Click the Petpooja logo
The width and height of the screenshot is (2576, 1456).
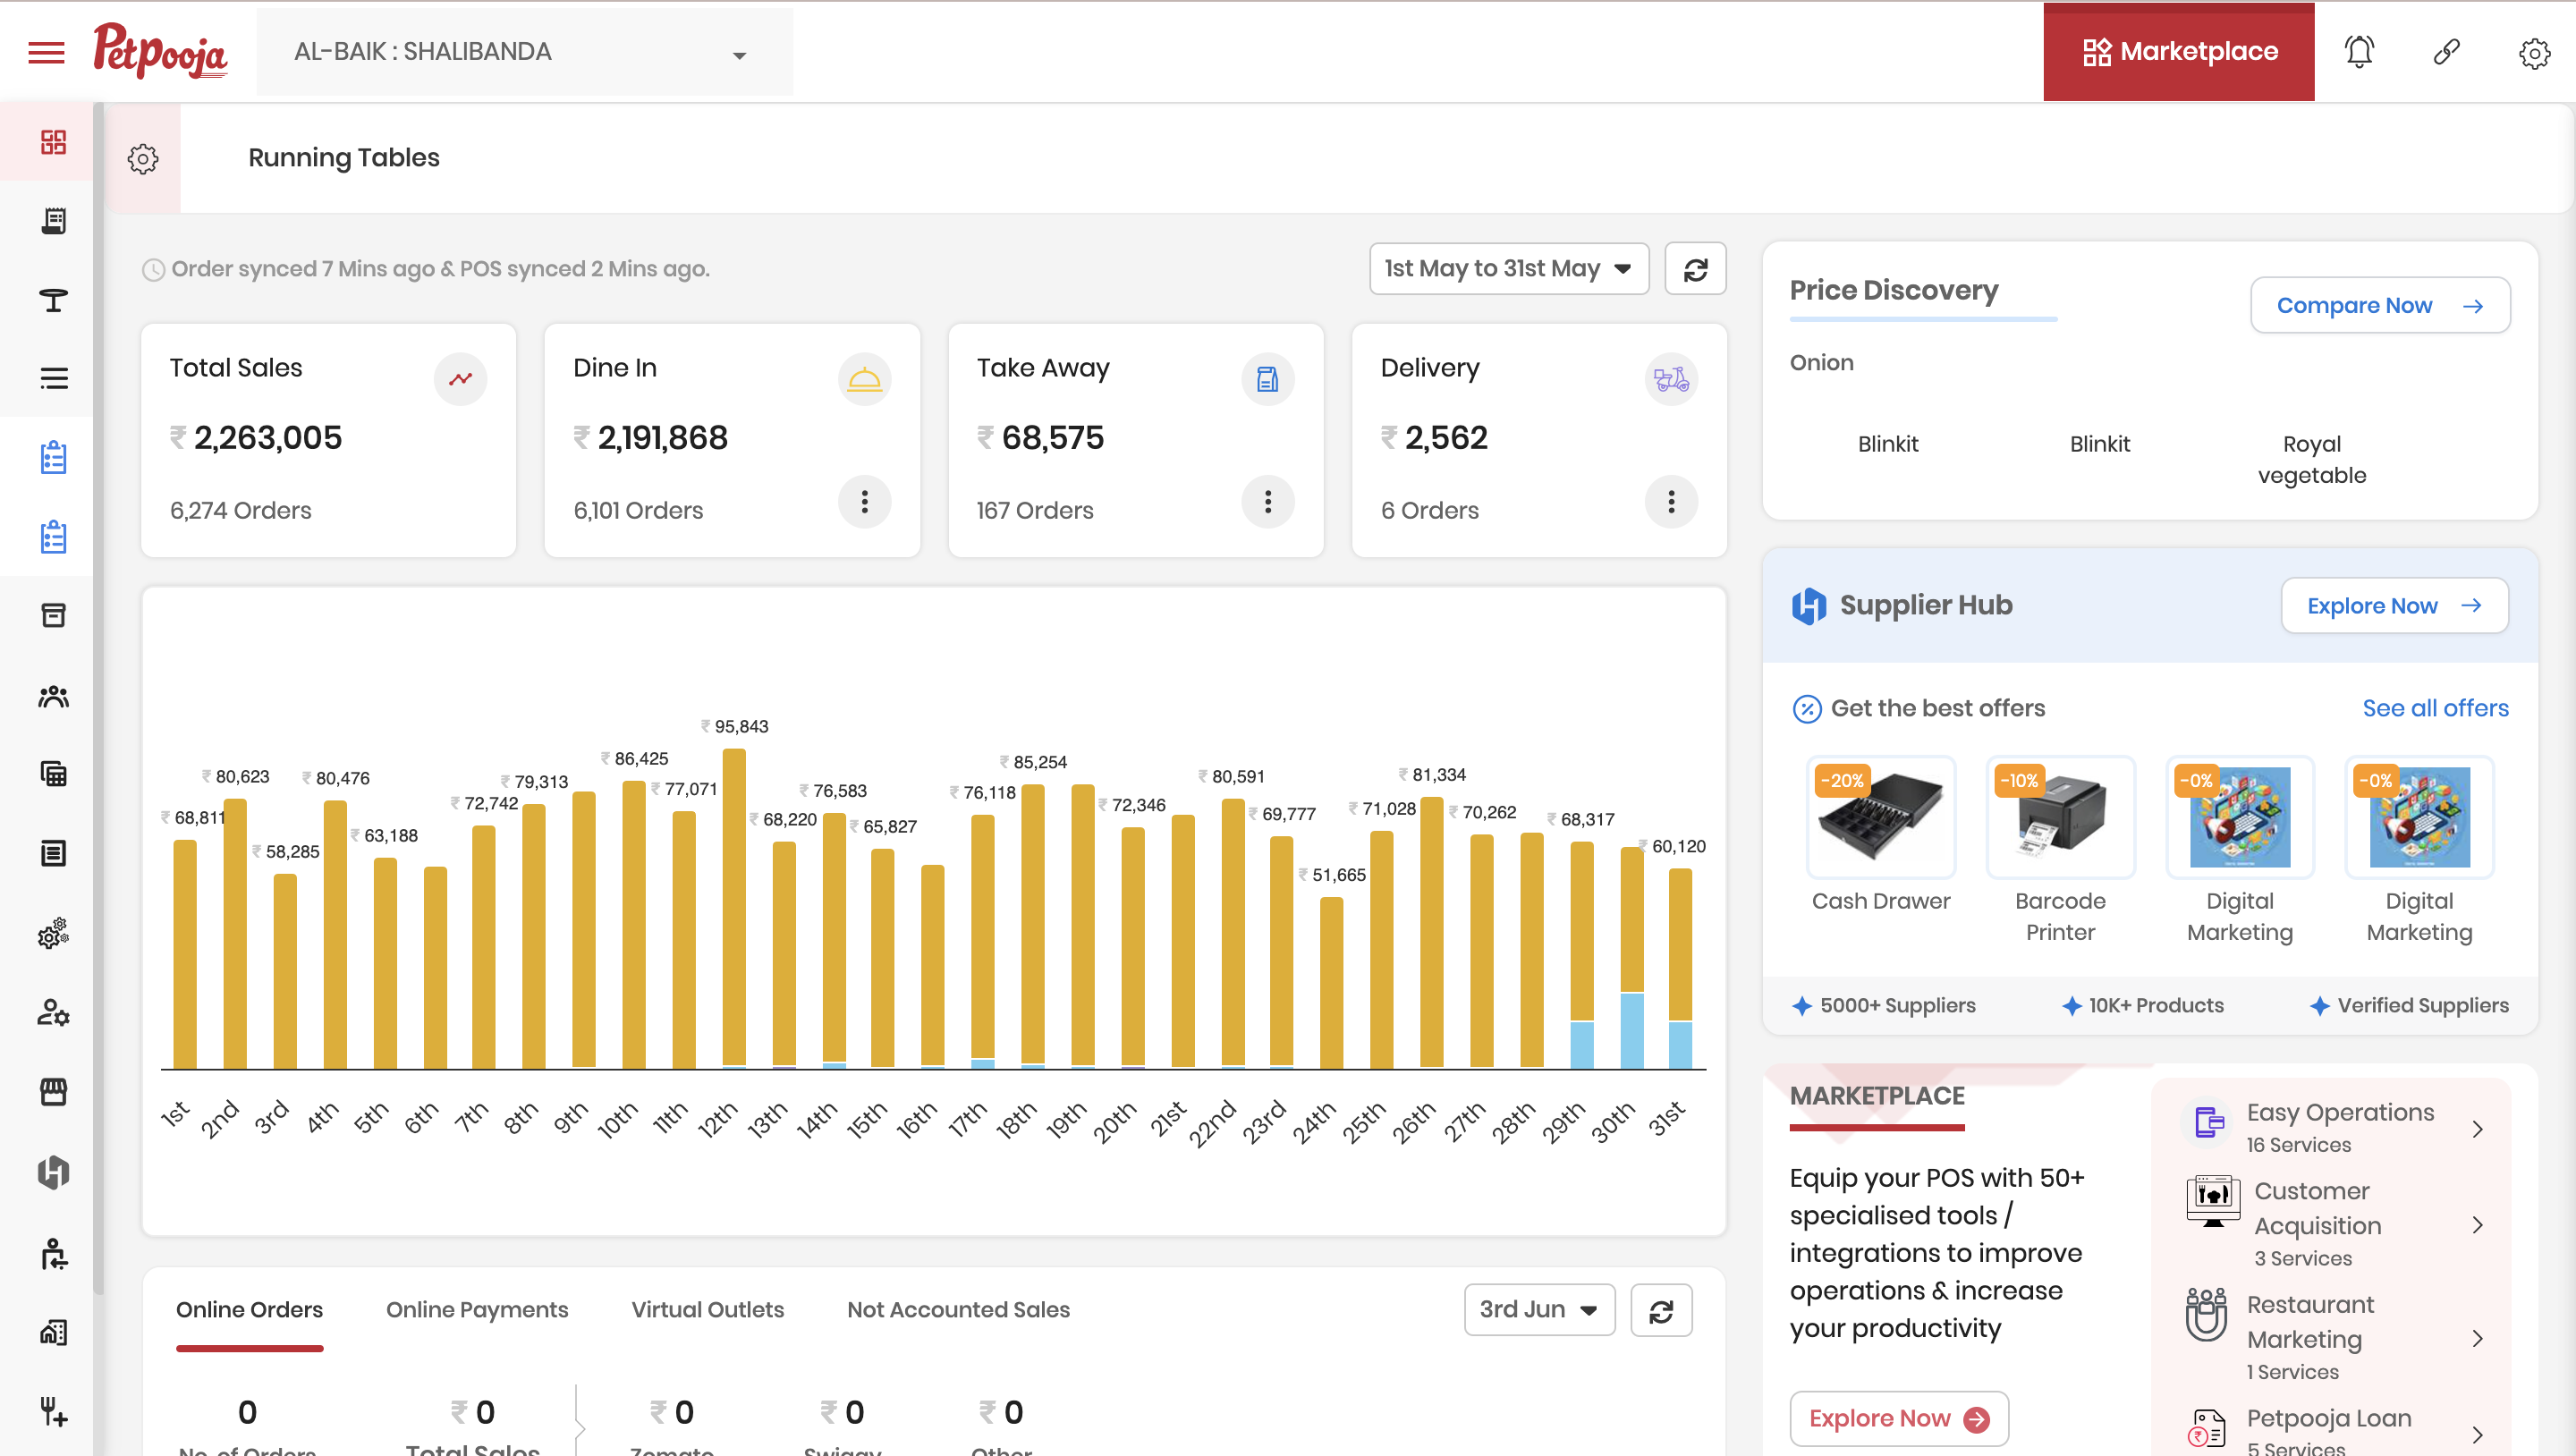click(160, 51)
